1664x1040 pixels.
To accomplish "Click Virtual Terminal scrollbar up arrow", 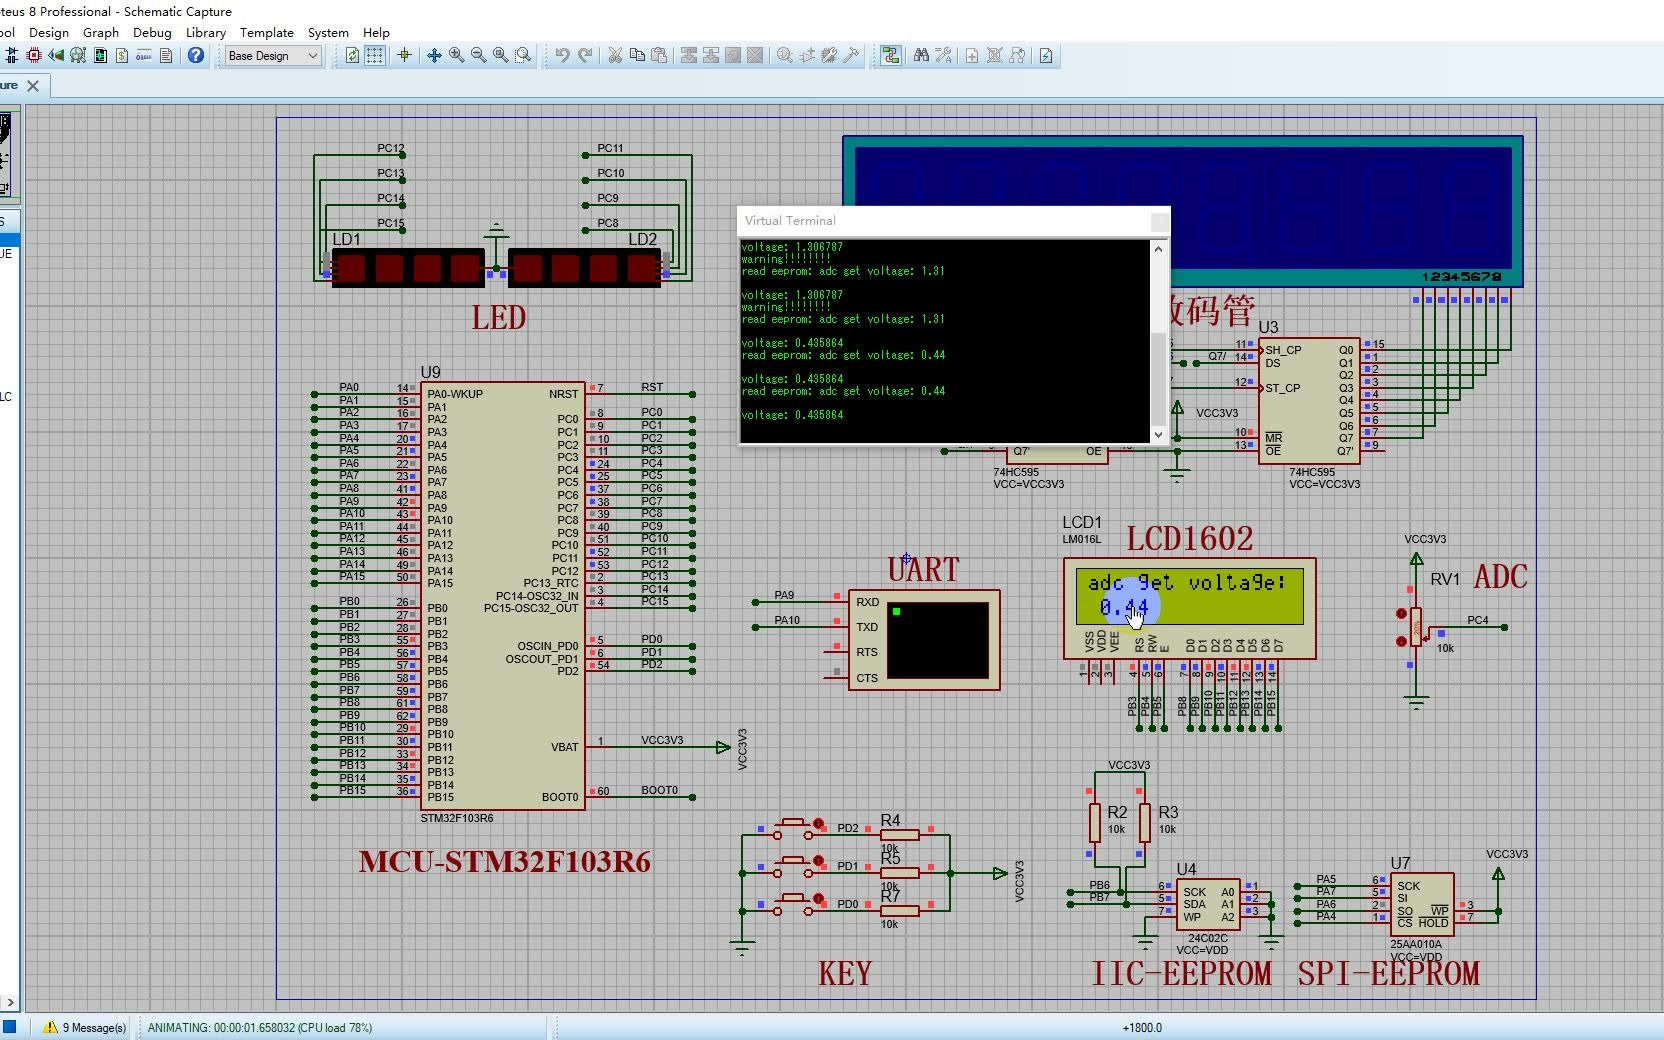I will point(1159,248).
